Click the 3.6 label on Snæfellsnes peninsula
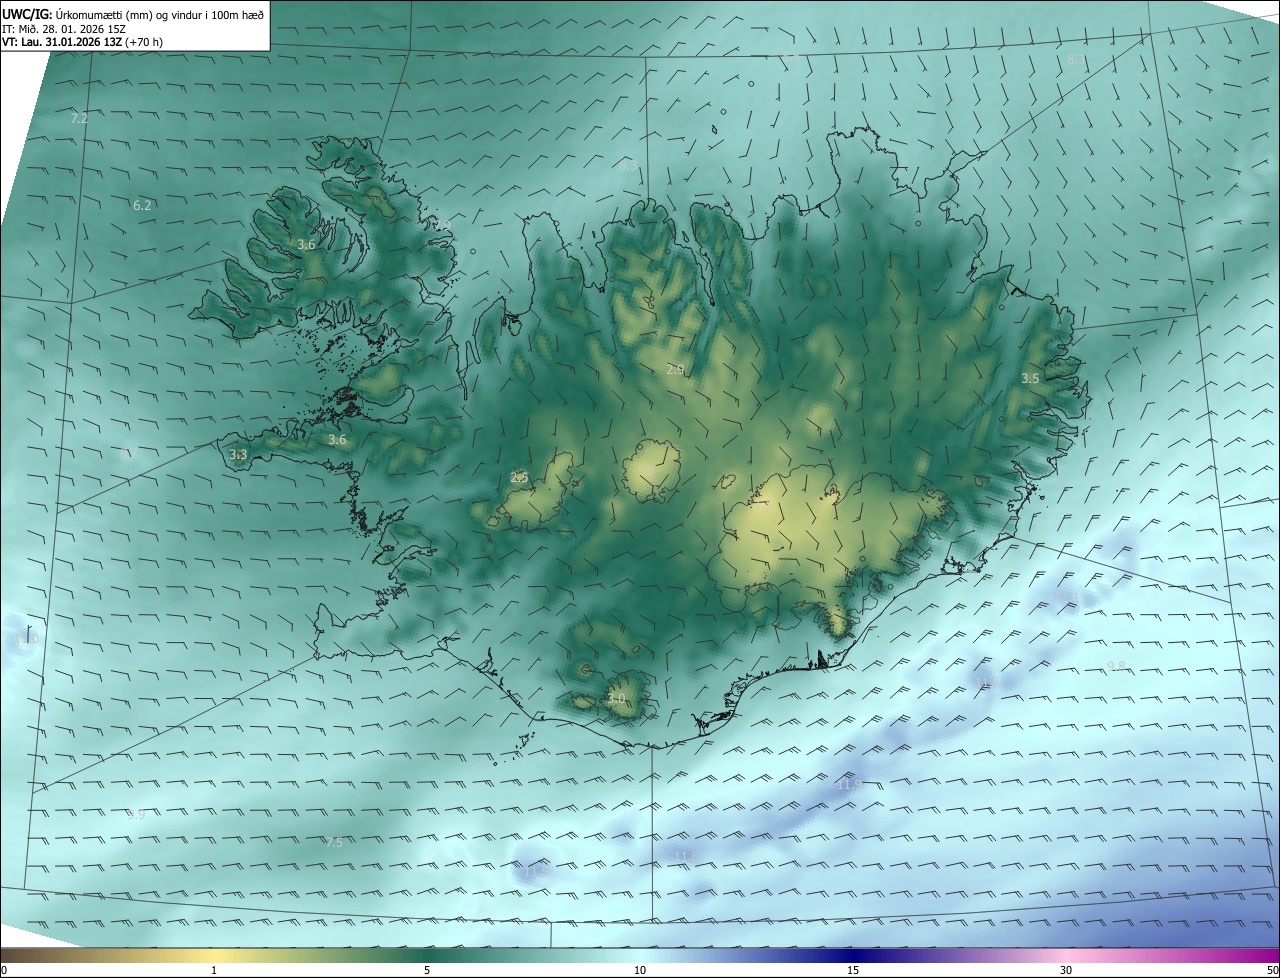This screenshot has width=1280, height=978. (x=337, y=439)
